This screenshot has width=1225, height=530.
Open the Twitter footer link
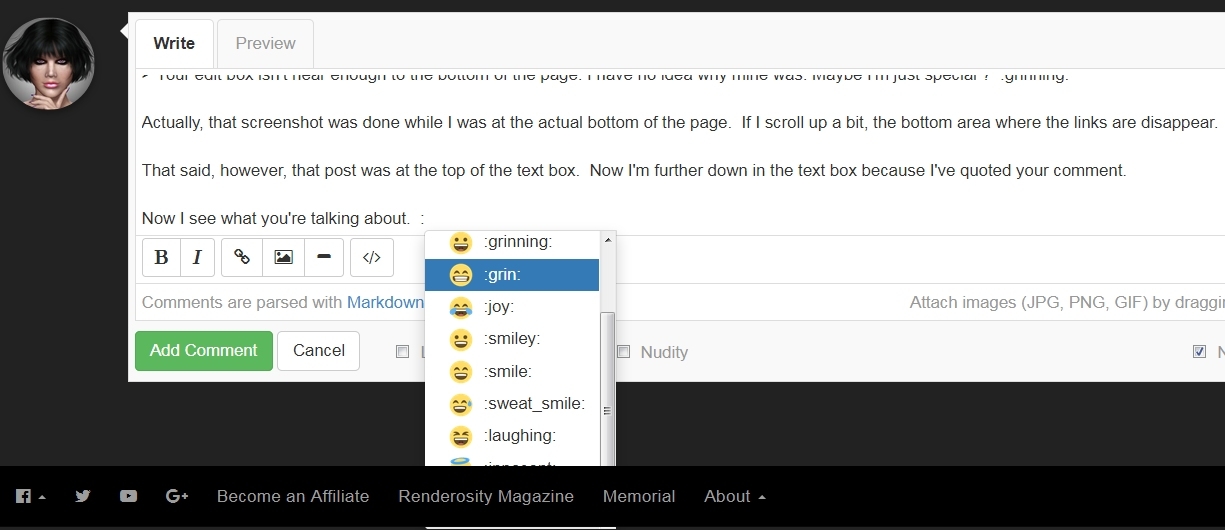pos(82,496)
